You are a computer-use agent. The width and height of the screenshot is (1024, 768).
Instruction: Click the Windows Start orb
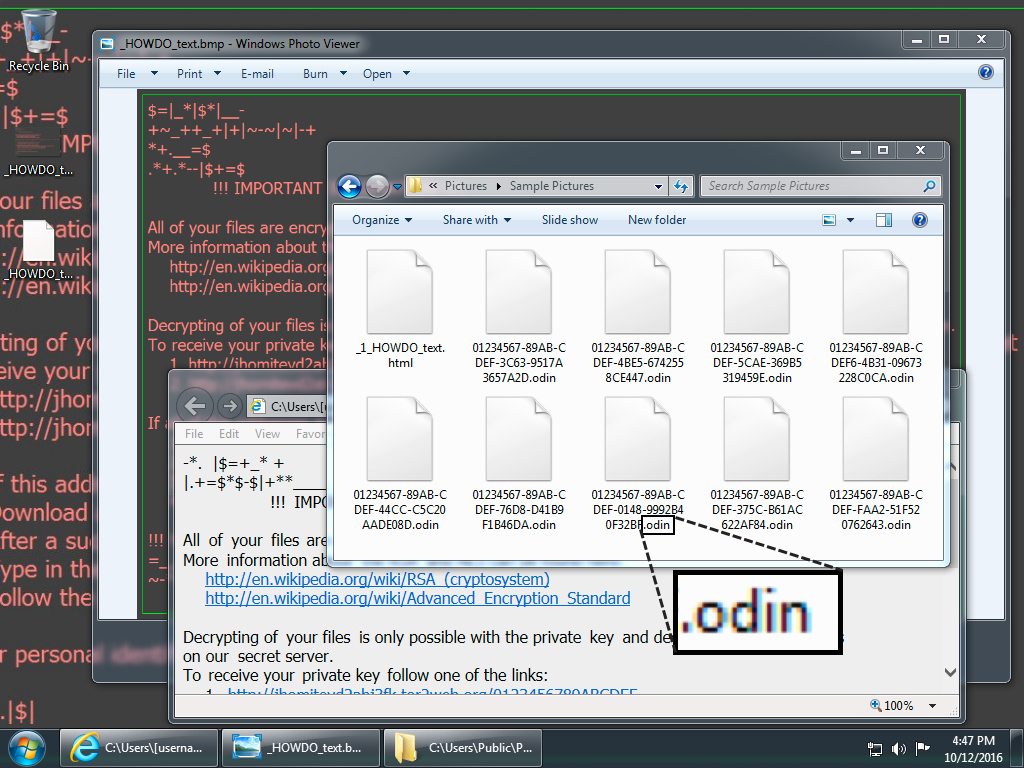click(26, 748)
